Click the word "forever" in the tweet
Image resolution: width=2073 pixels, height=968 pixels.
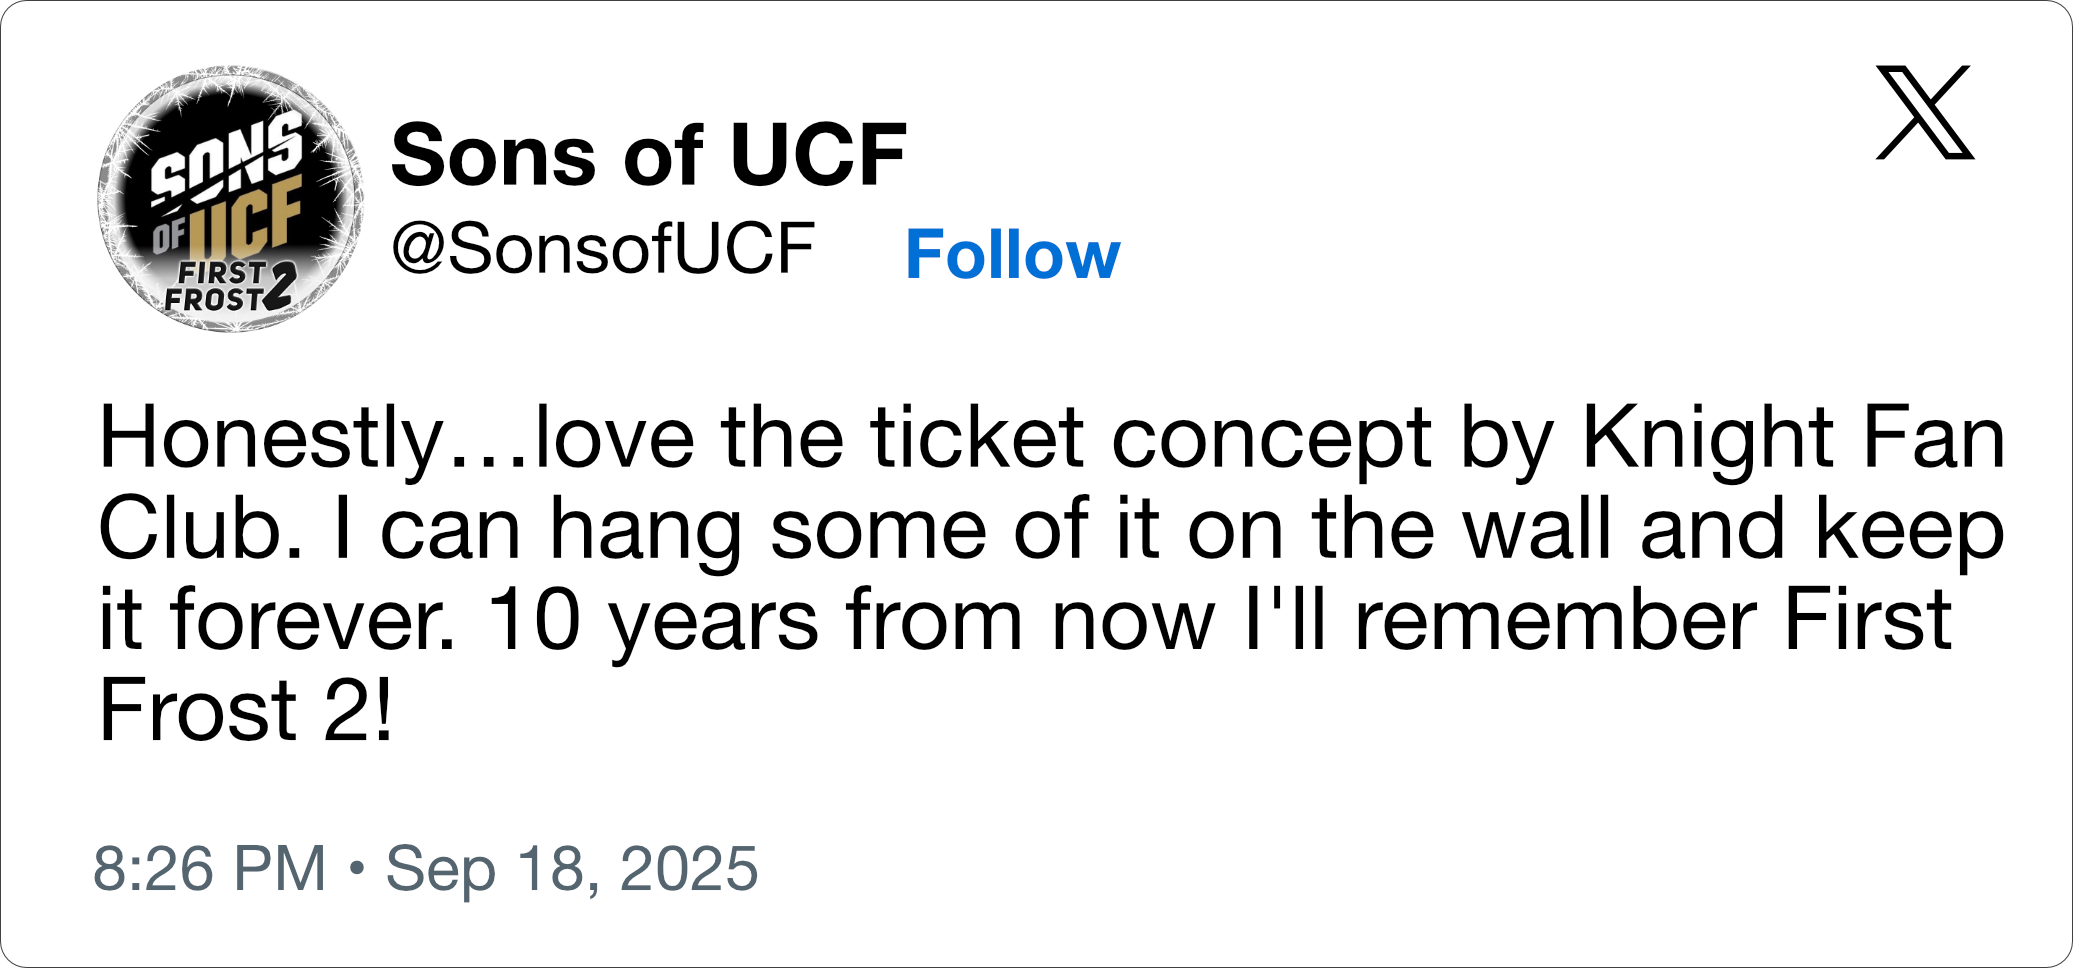312,619
